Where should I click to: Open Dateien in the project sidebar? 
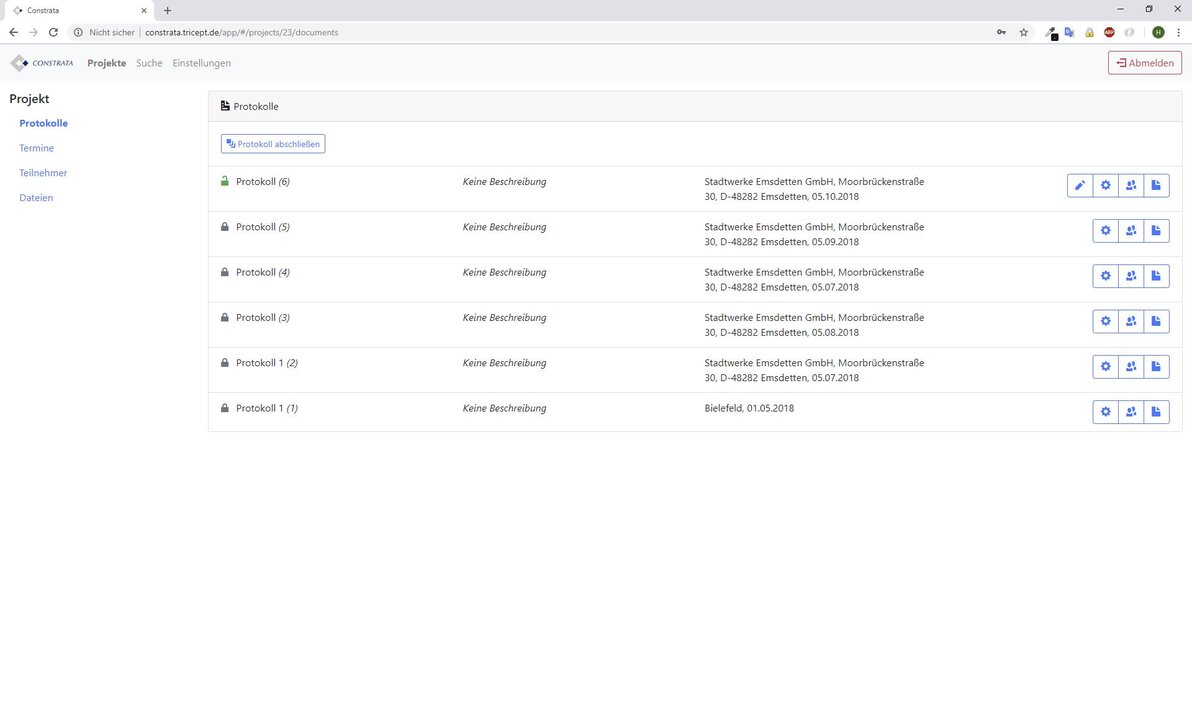tap(36, 198)
